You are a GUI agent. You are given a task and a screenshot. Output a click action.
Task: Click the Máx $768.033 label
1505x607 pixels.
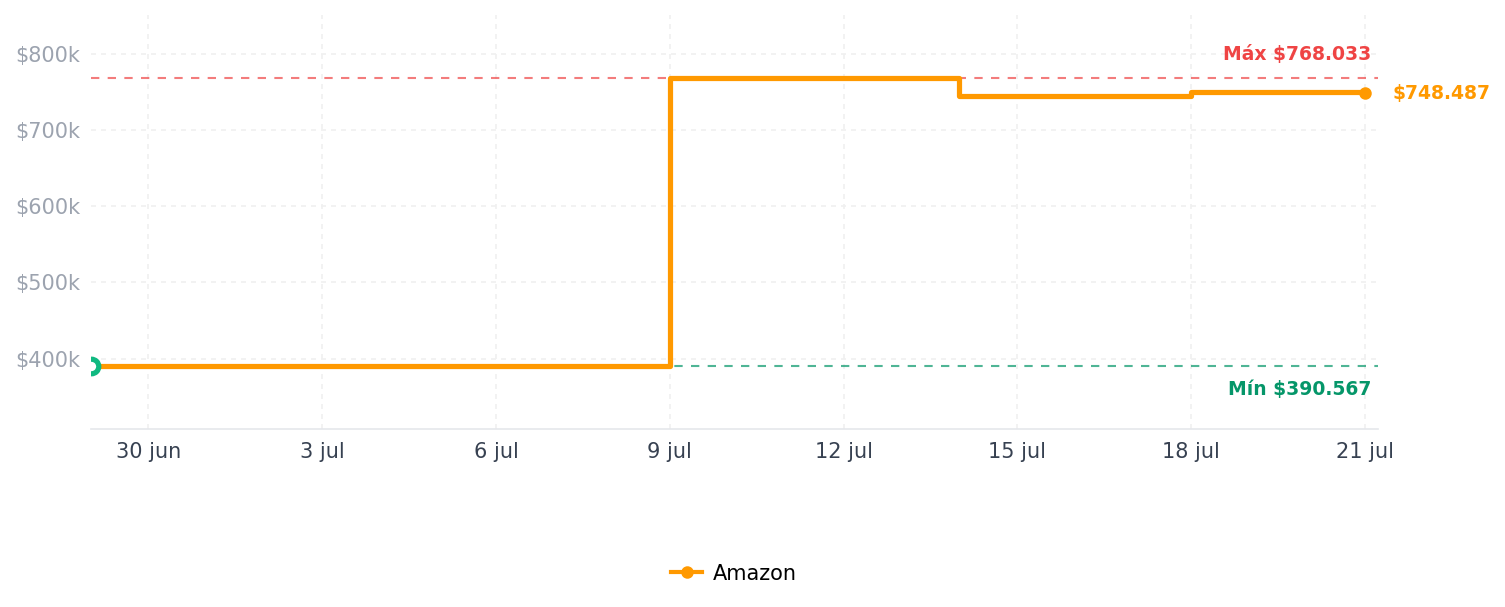pos(1297,54)
